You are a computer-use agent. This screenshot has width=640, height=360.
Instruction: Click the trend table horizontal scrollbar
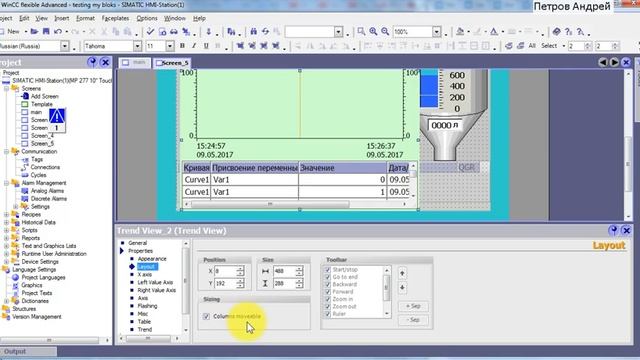pos(296,204)
